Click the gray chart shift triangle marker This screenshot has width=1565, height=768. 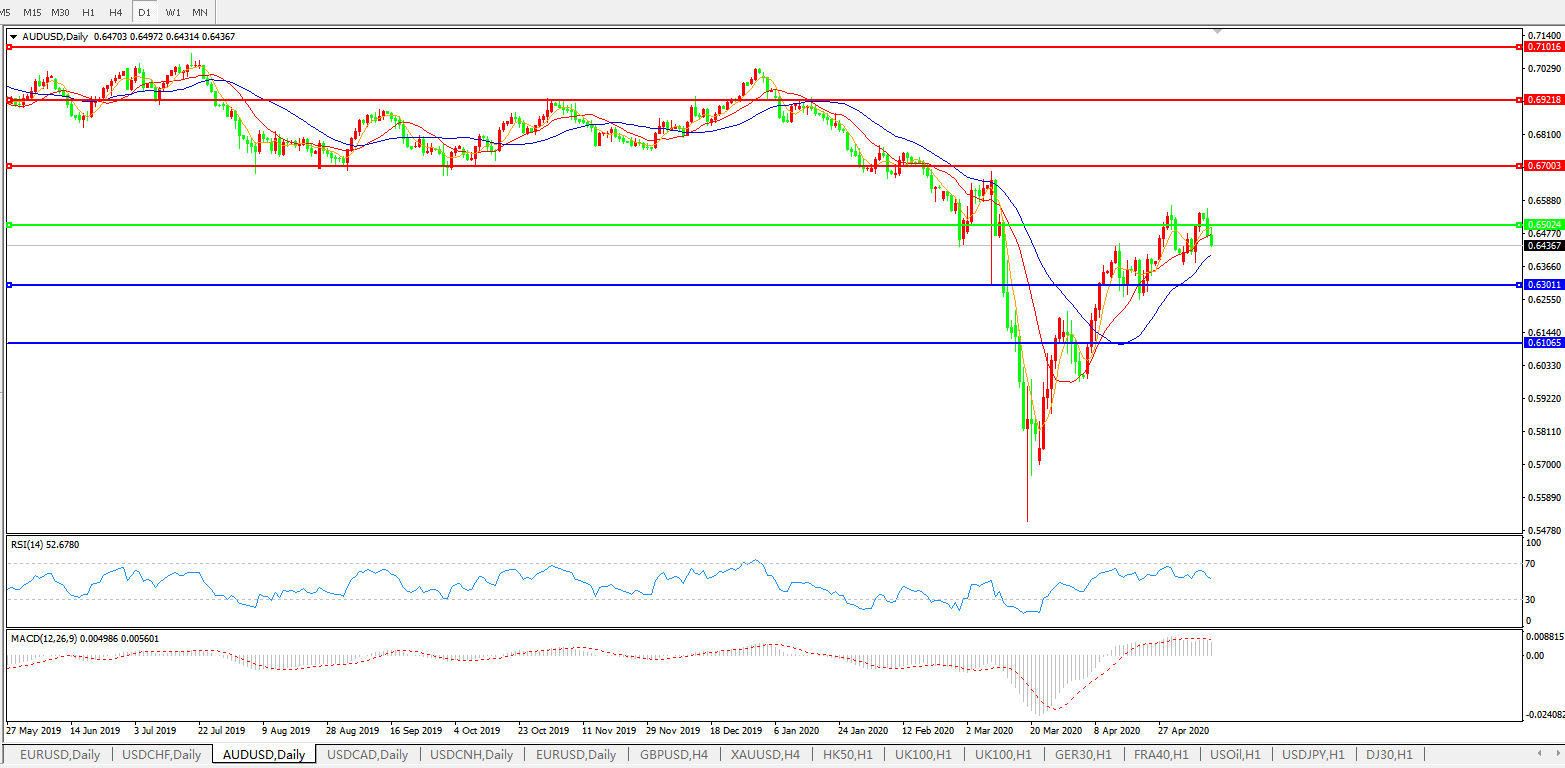pos(1217,32)
